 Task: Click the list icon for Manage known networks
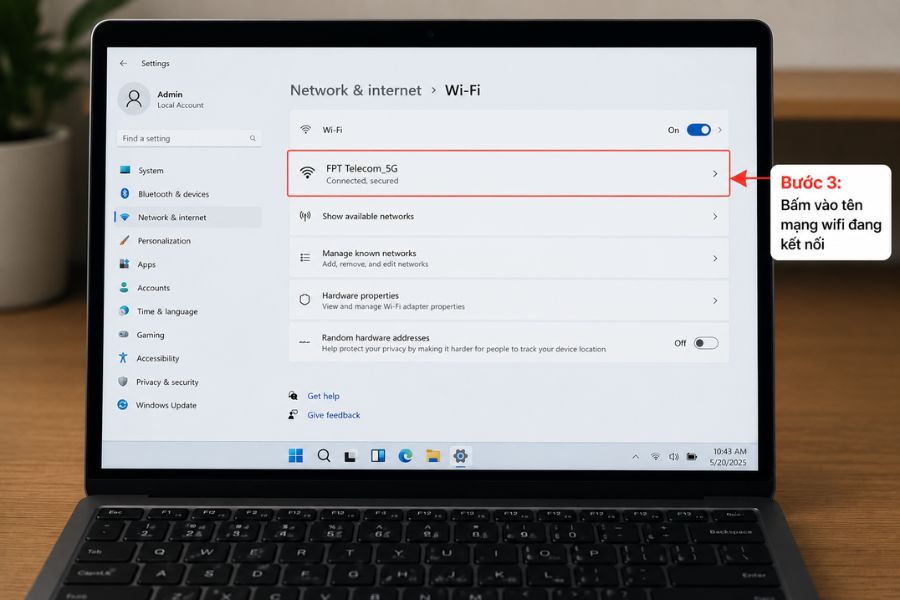(x=305, y=258)
